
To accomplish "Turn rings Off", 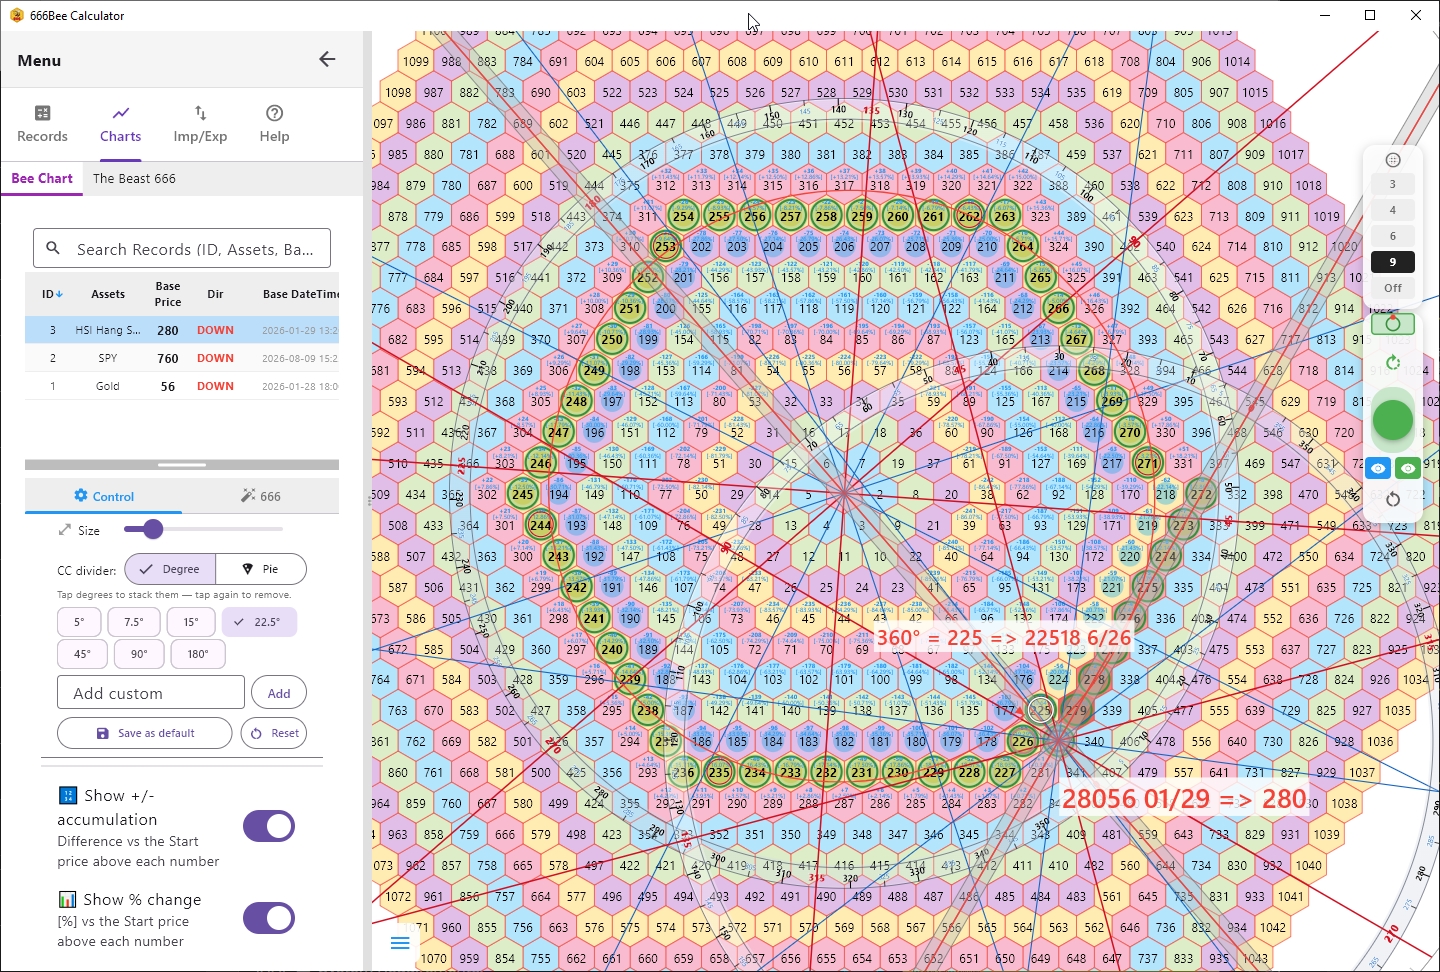I will pyautogui.click(x=1392, y=288).
